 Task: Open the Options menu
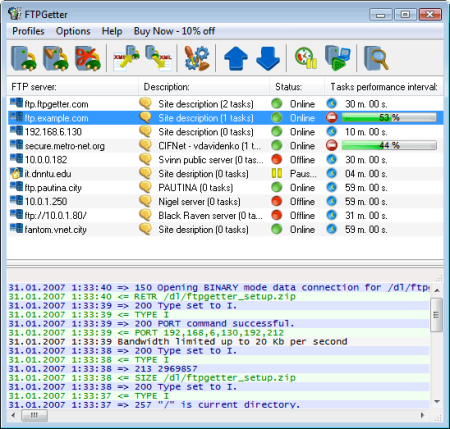tap(73, 31)
